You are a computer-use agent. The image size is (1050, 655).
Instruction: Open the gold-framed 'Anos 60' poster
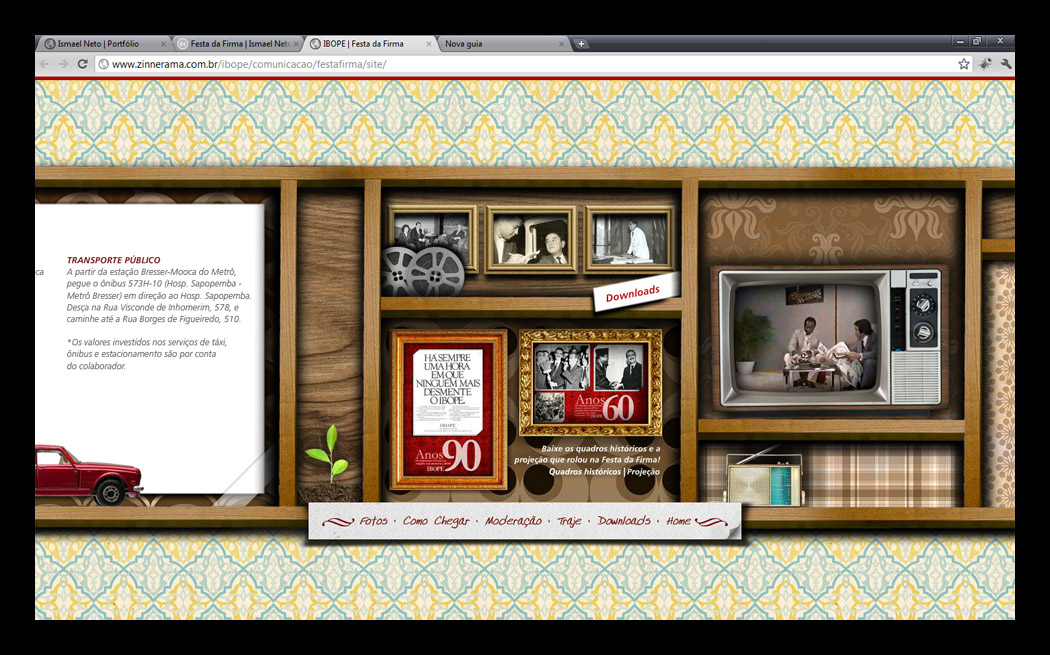pyautogui.click(x=591, y=382)
